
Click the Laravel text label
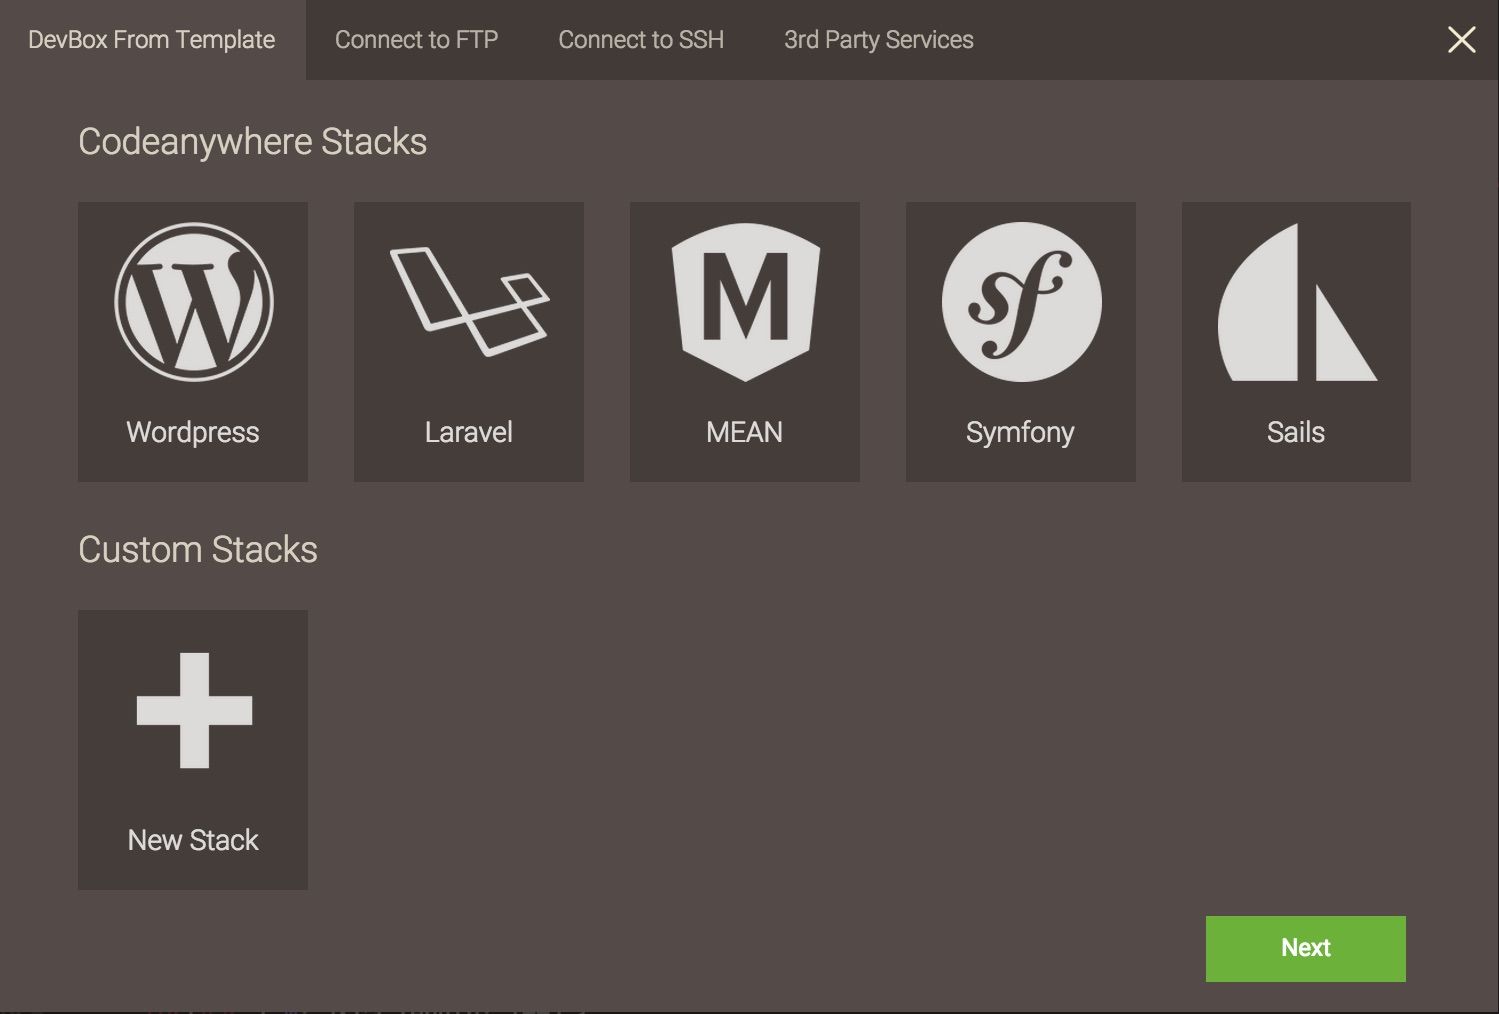pos(469,432)
